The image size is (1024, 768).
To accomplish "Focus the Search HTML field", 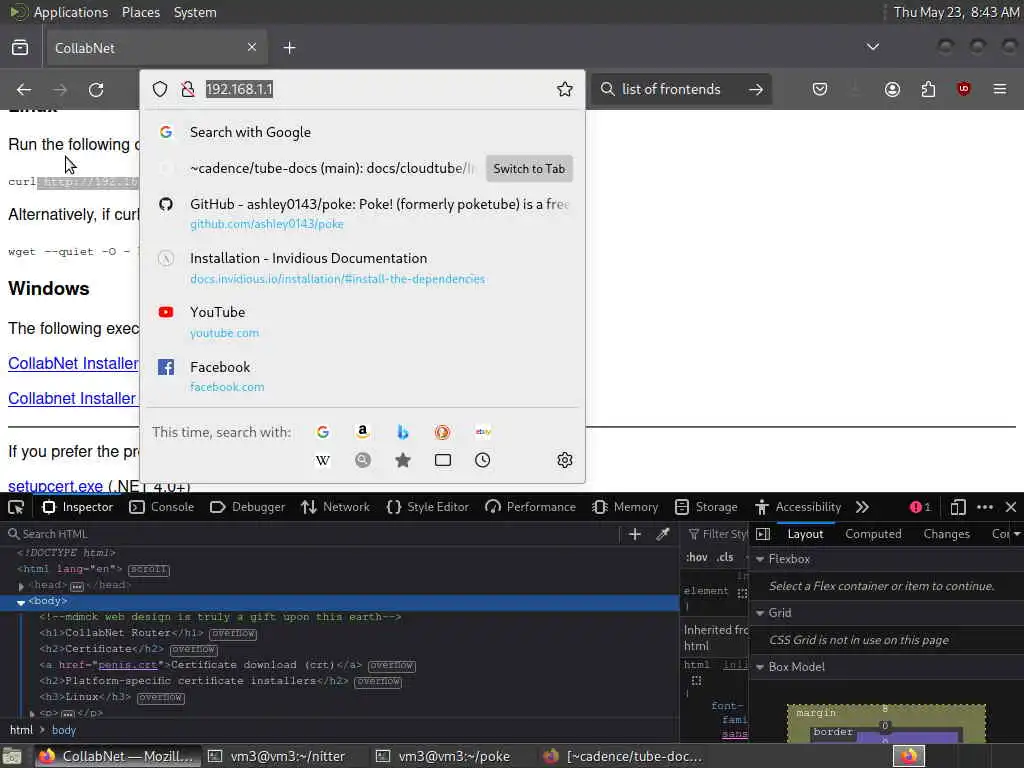I will pyautogui.click(x=313, y=534).
